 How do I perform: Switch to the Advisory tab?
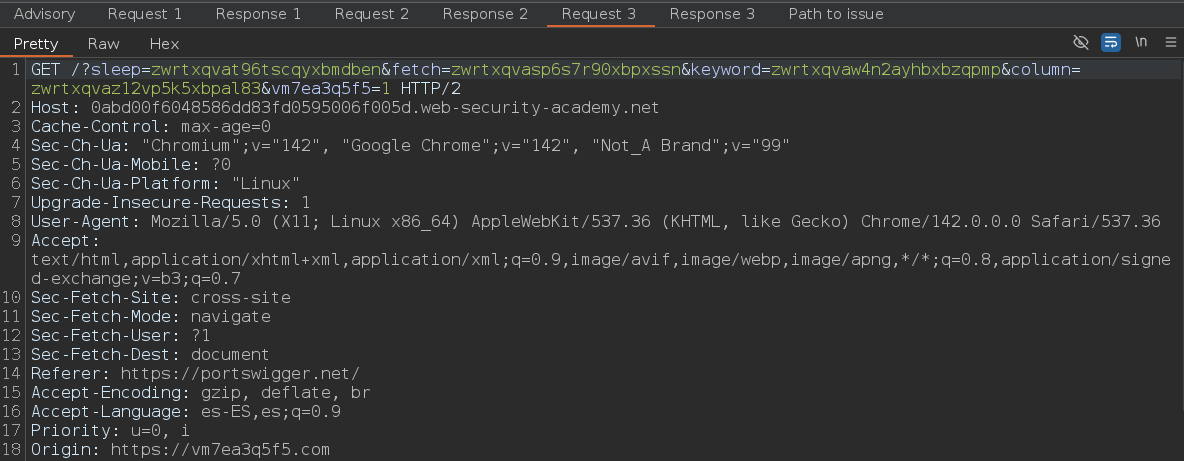coord(44,14)
